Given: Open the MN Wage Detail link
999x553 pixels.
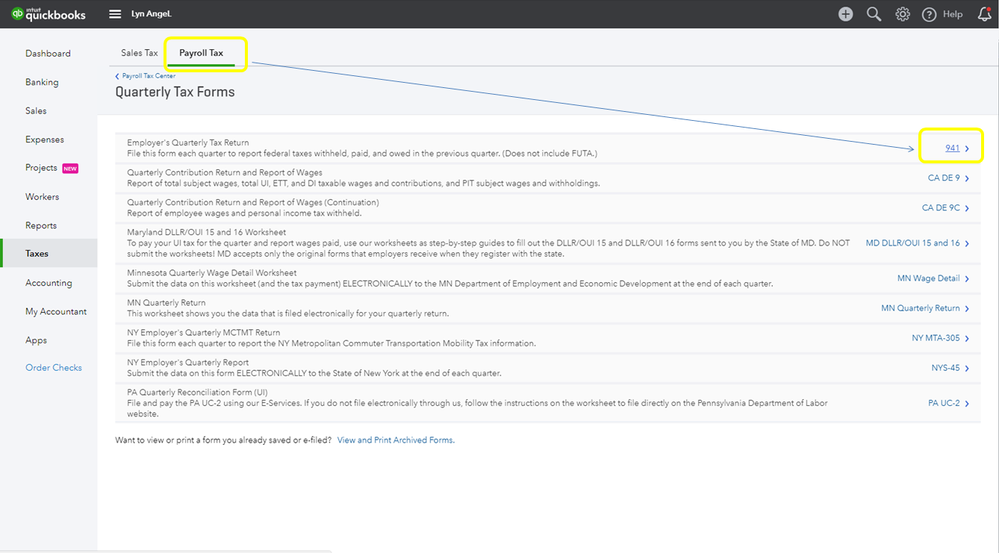Looking at the screenshot, I should pos(928,278).
